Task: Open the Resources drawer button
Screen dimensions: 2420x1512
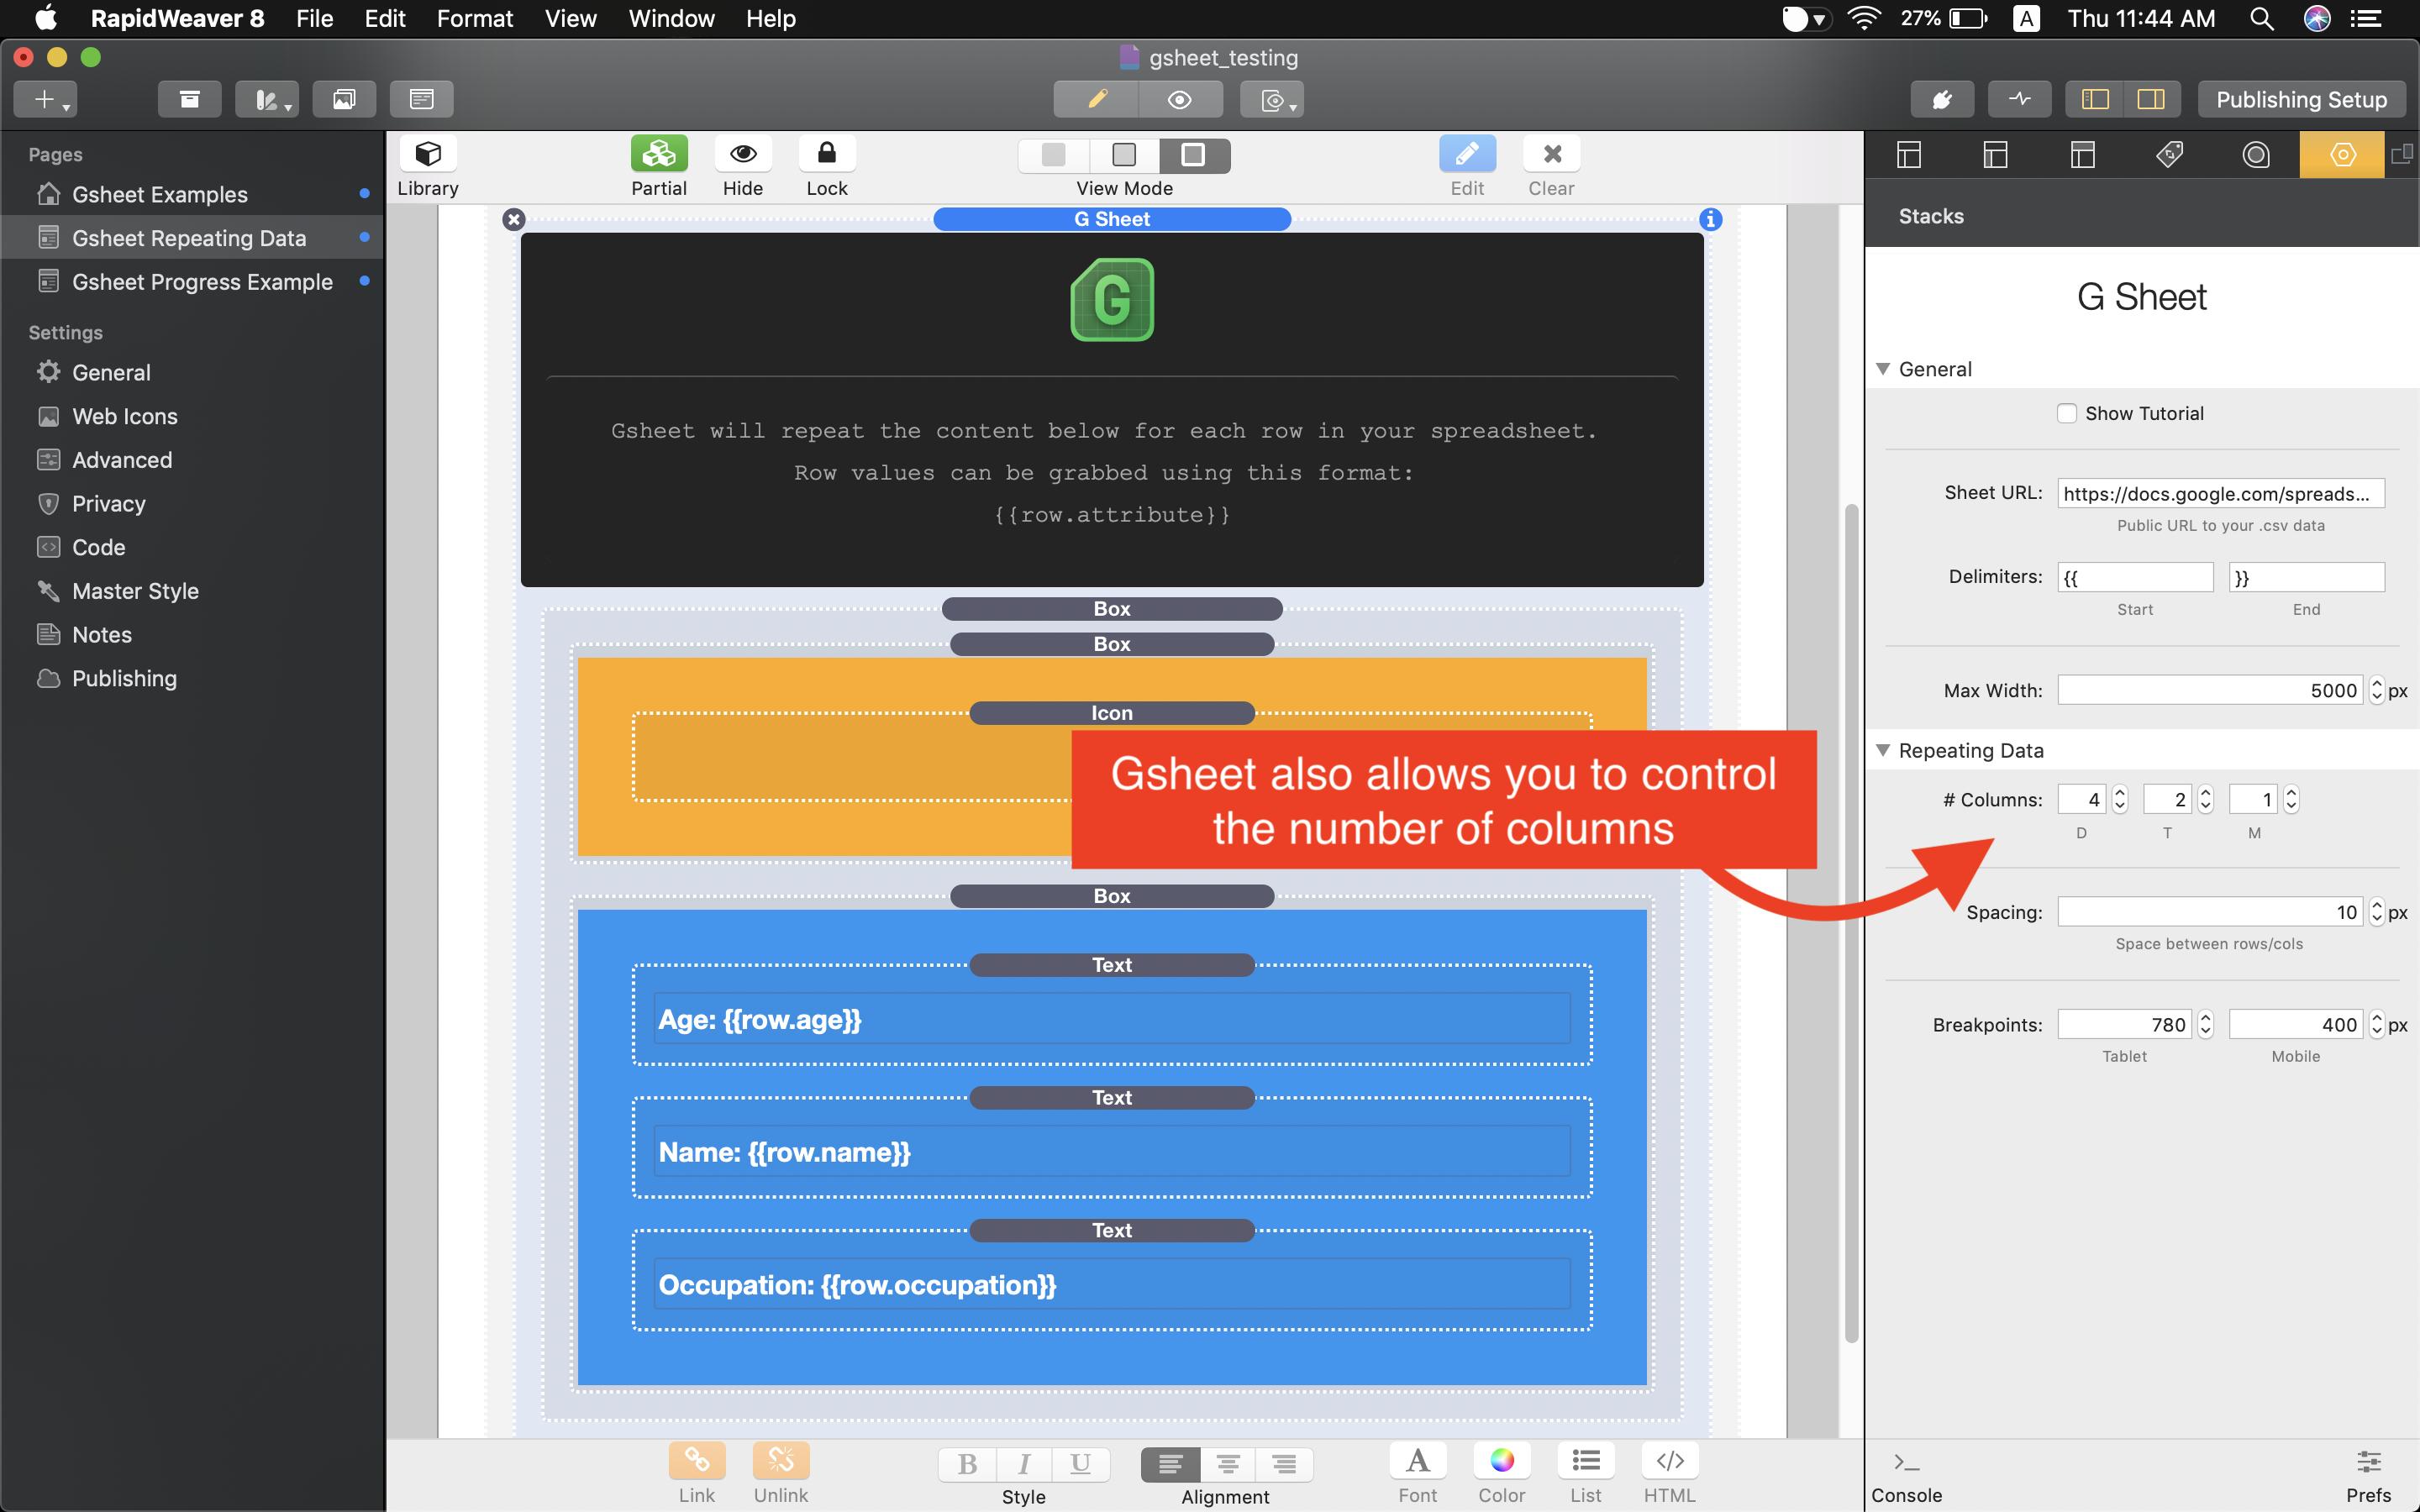Action: click(x=190, y=99)
